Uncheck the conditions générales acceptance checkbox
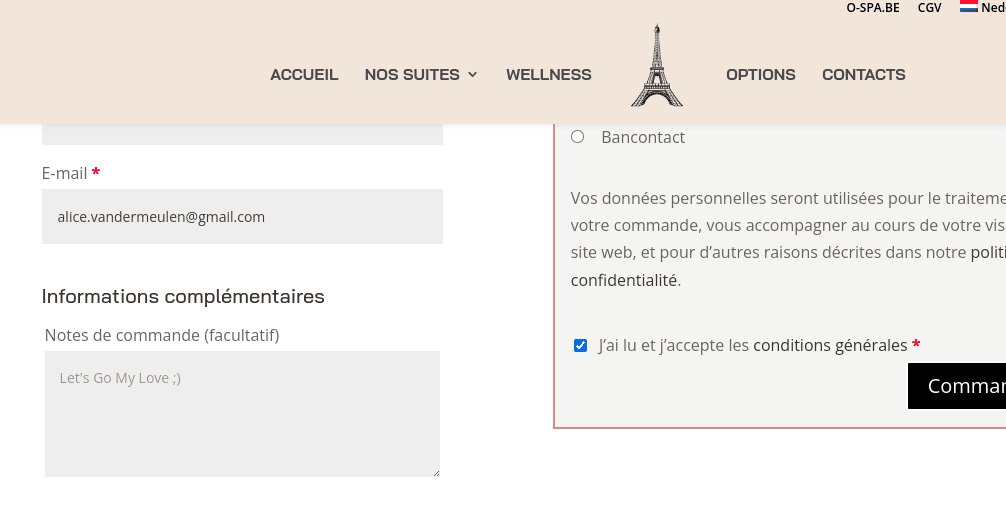 (580, 345)
